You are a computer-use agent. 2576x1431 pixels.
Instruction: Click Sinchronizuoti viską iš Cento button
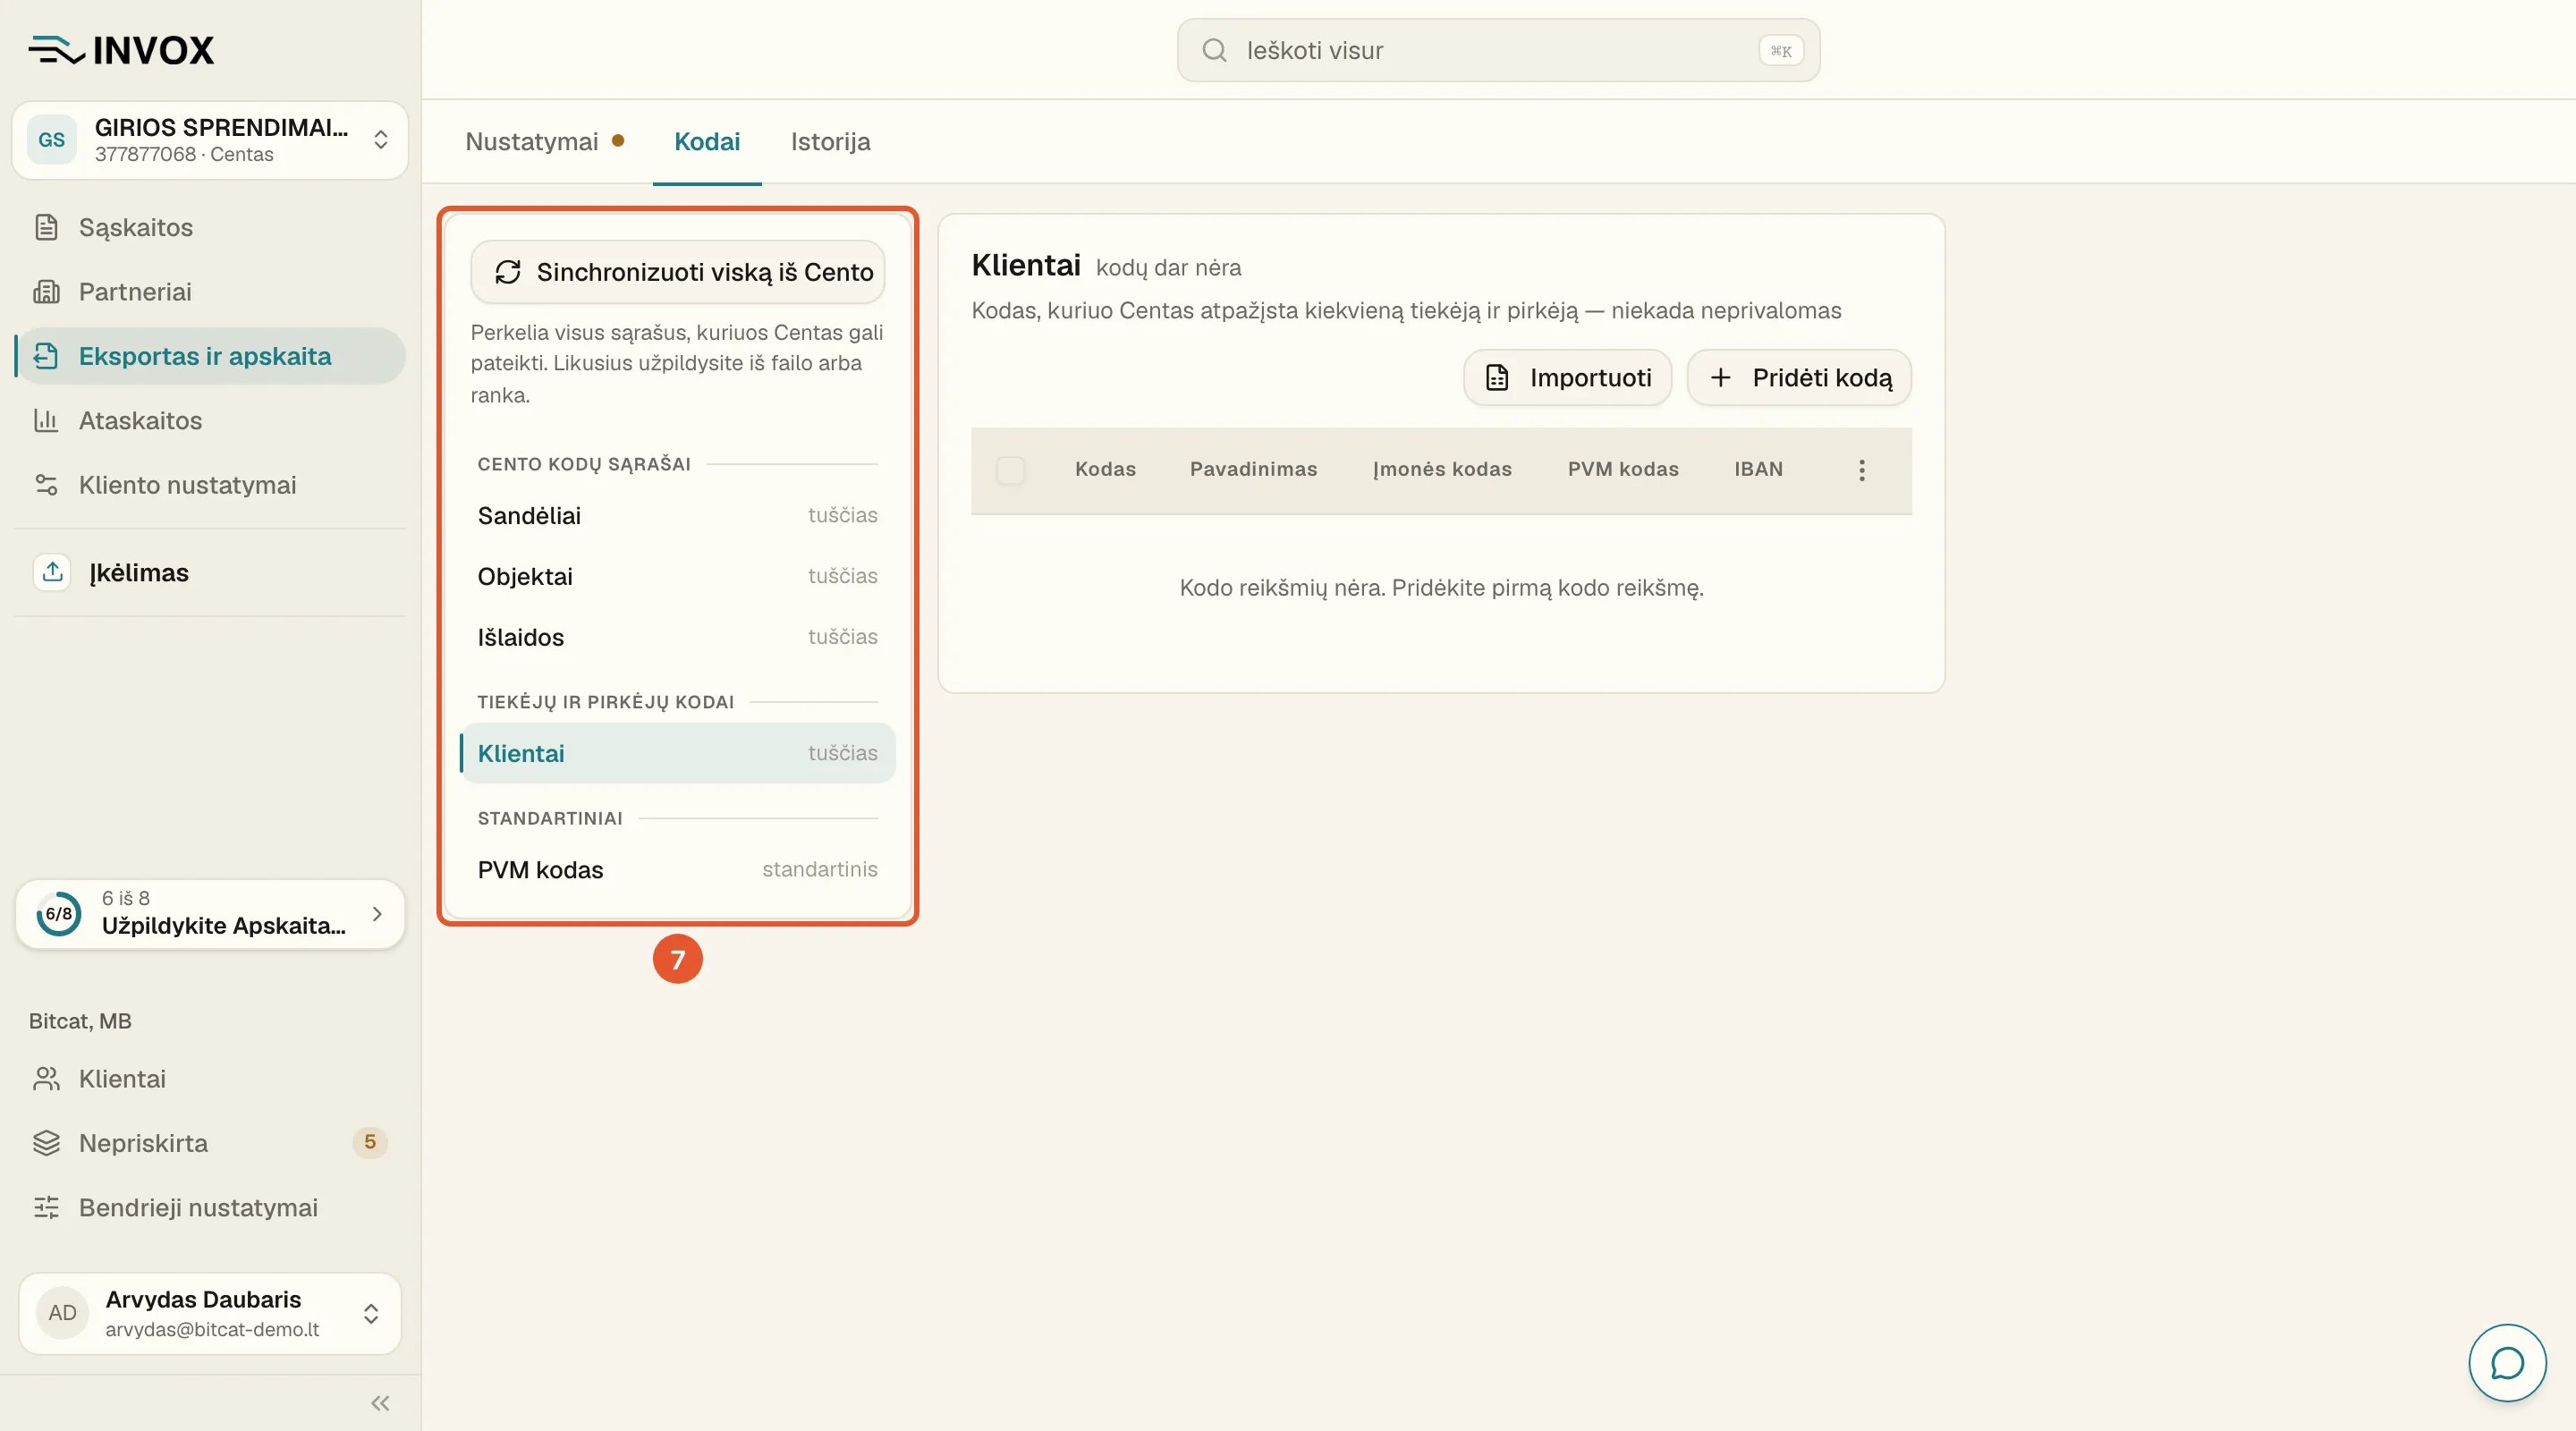pos(678,272)
